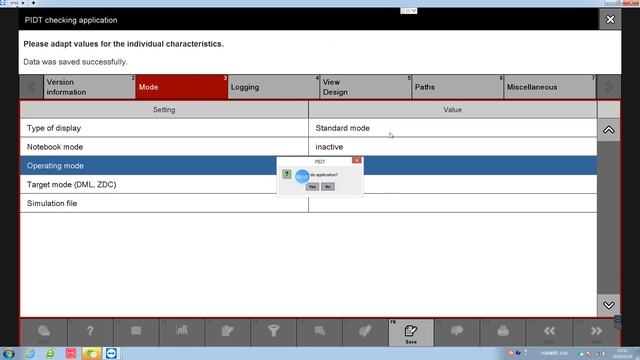The height and width of the screenshot is (360, 640).
Task: Confirm with Yes in the PIDT dialog
Action: pos(312,187)
